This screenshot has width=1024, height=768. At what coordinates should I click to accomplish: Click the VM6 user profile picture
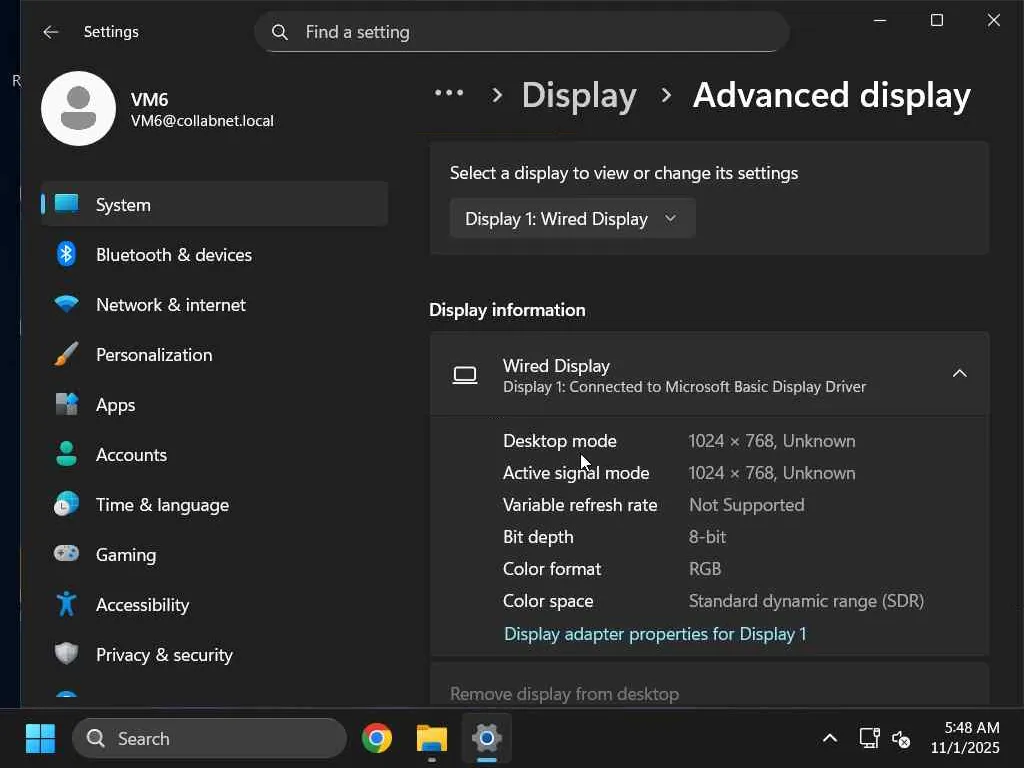click(x=78, y=108)
